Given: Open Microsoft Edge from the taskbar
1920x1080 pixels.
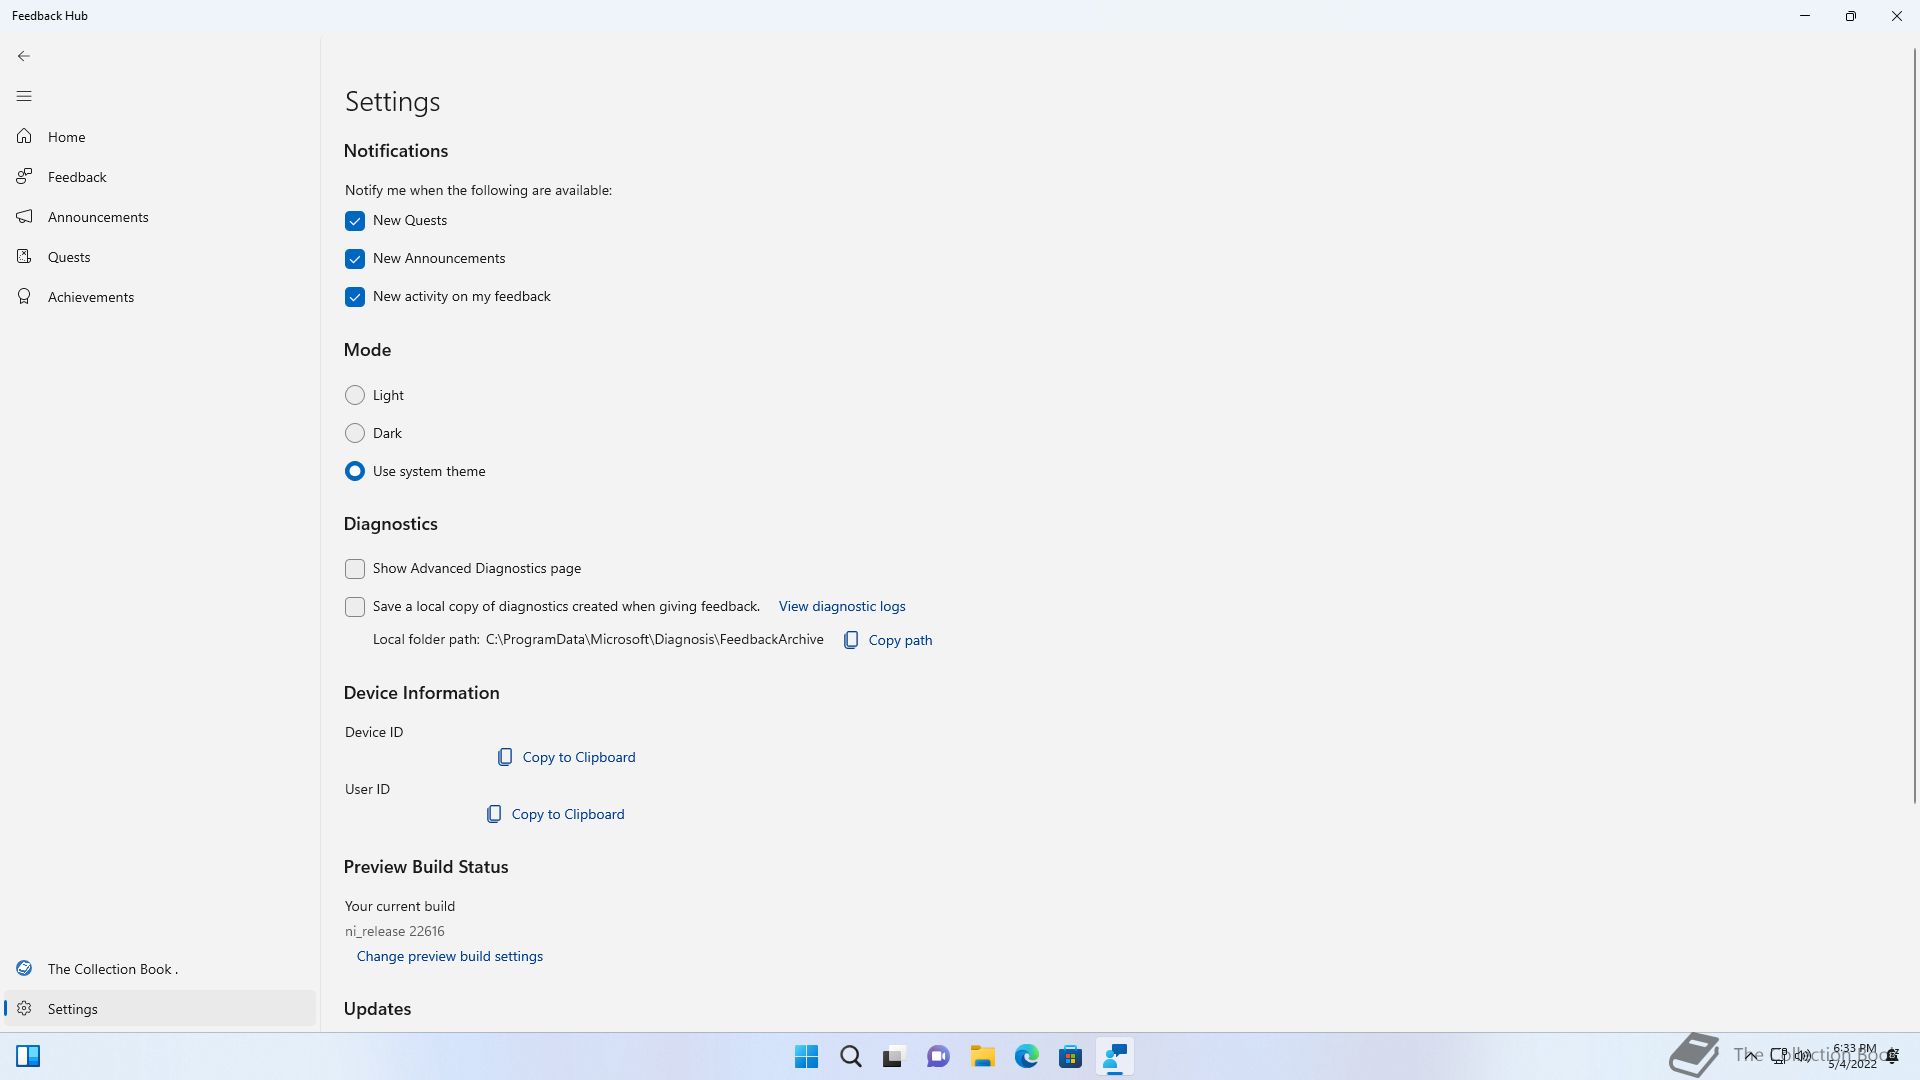Looking at the screenshot, I should click(x=1026, y=1056).
